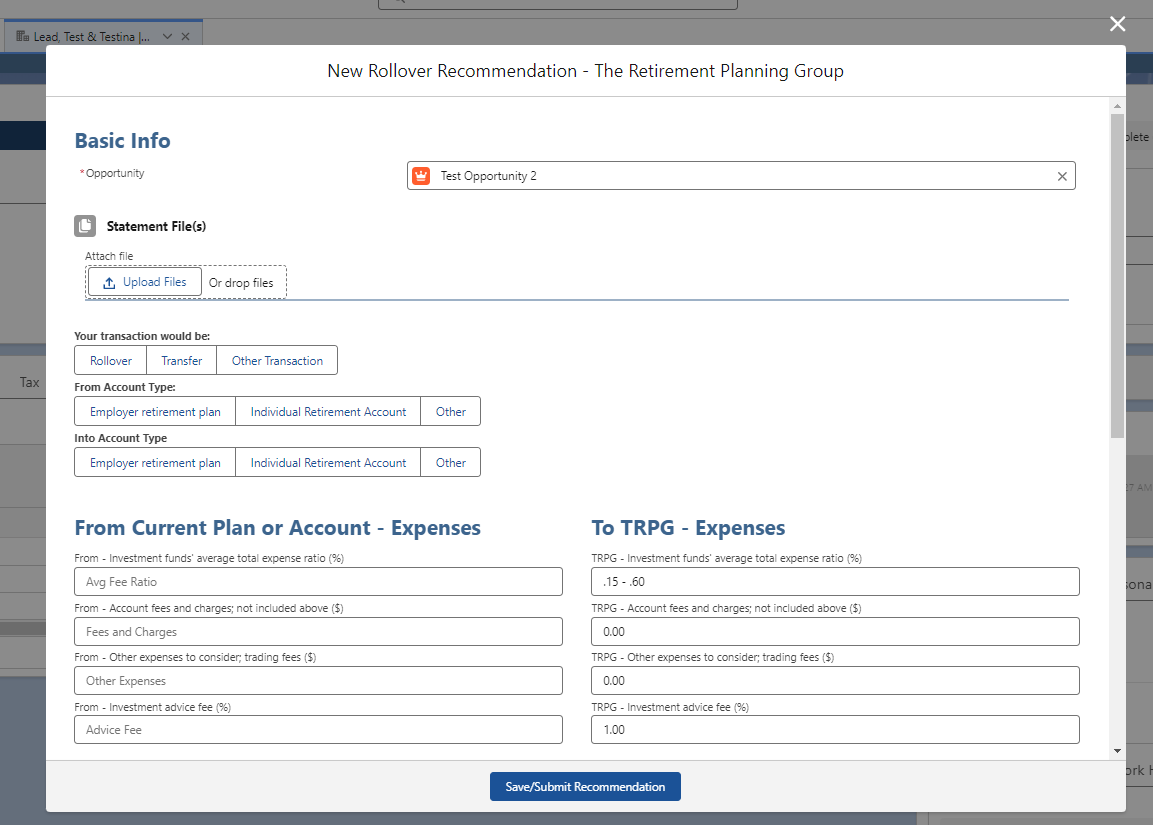This screenshot has width=1153, height=825.
Task: Choose Employer retirement plan under Into Account Type
Action: 155,462
